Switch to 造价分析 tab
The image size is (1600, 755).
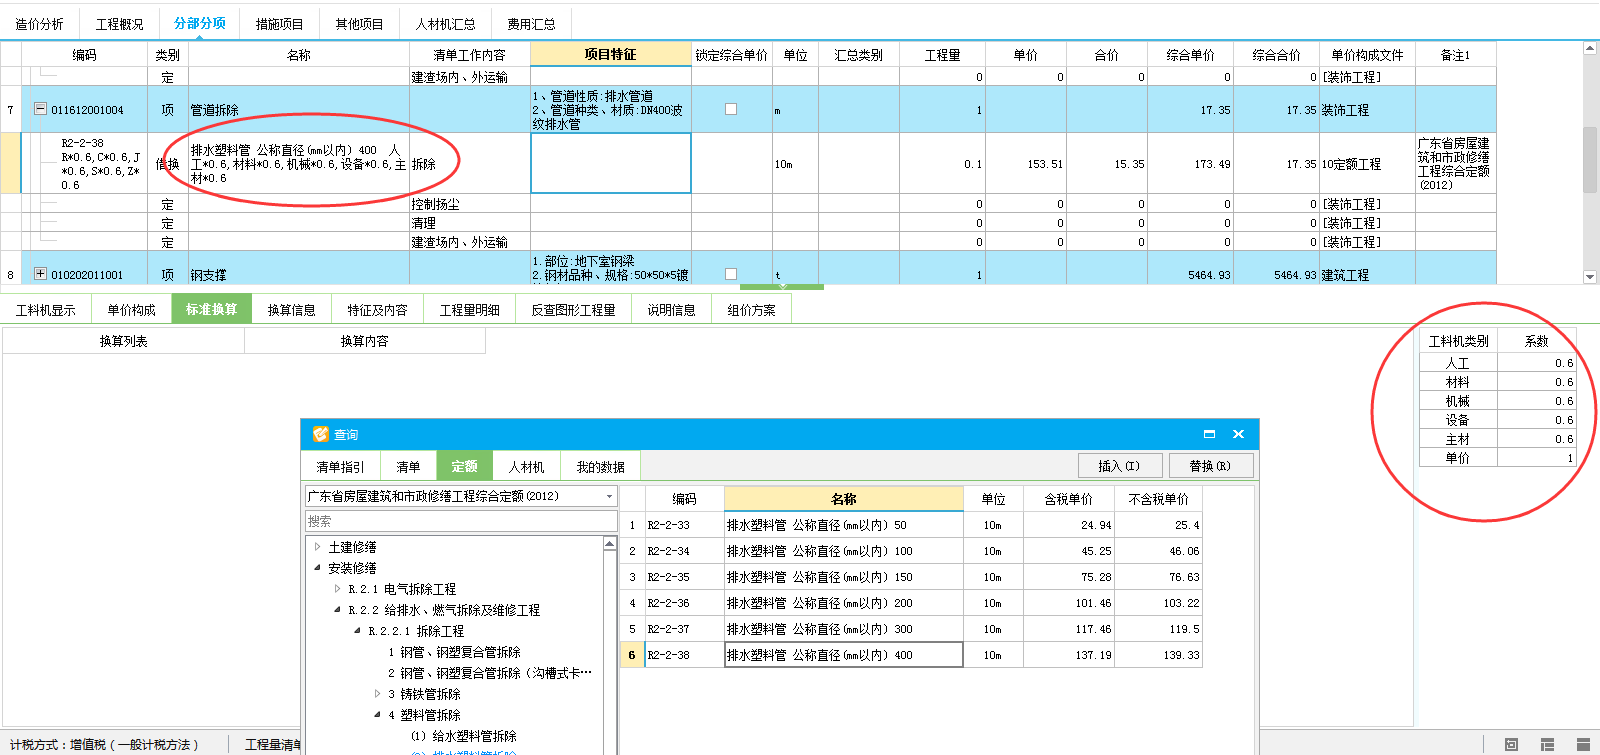point(39,24)
